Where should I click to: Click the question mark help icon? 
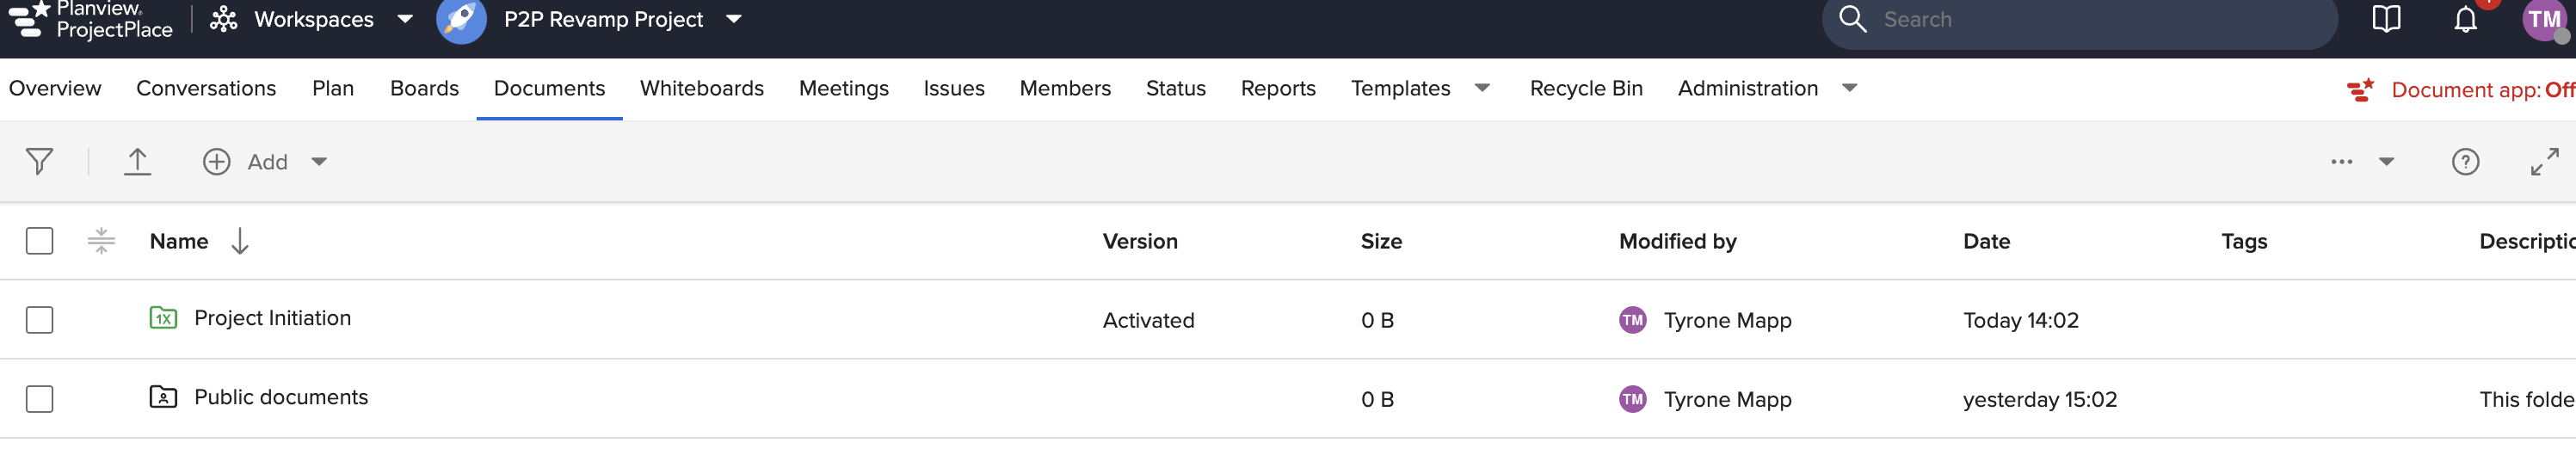point(2465,162)
